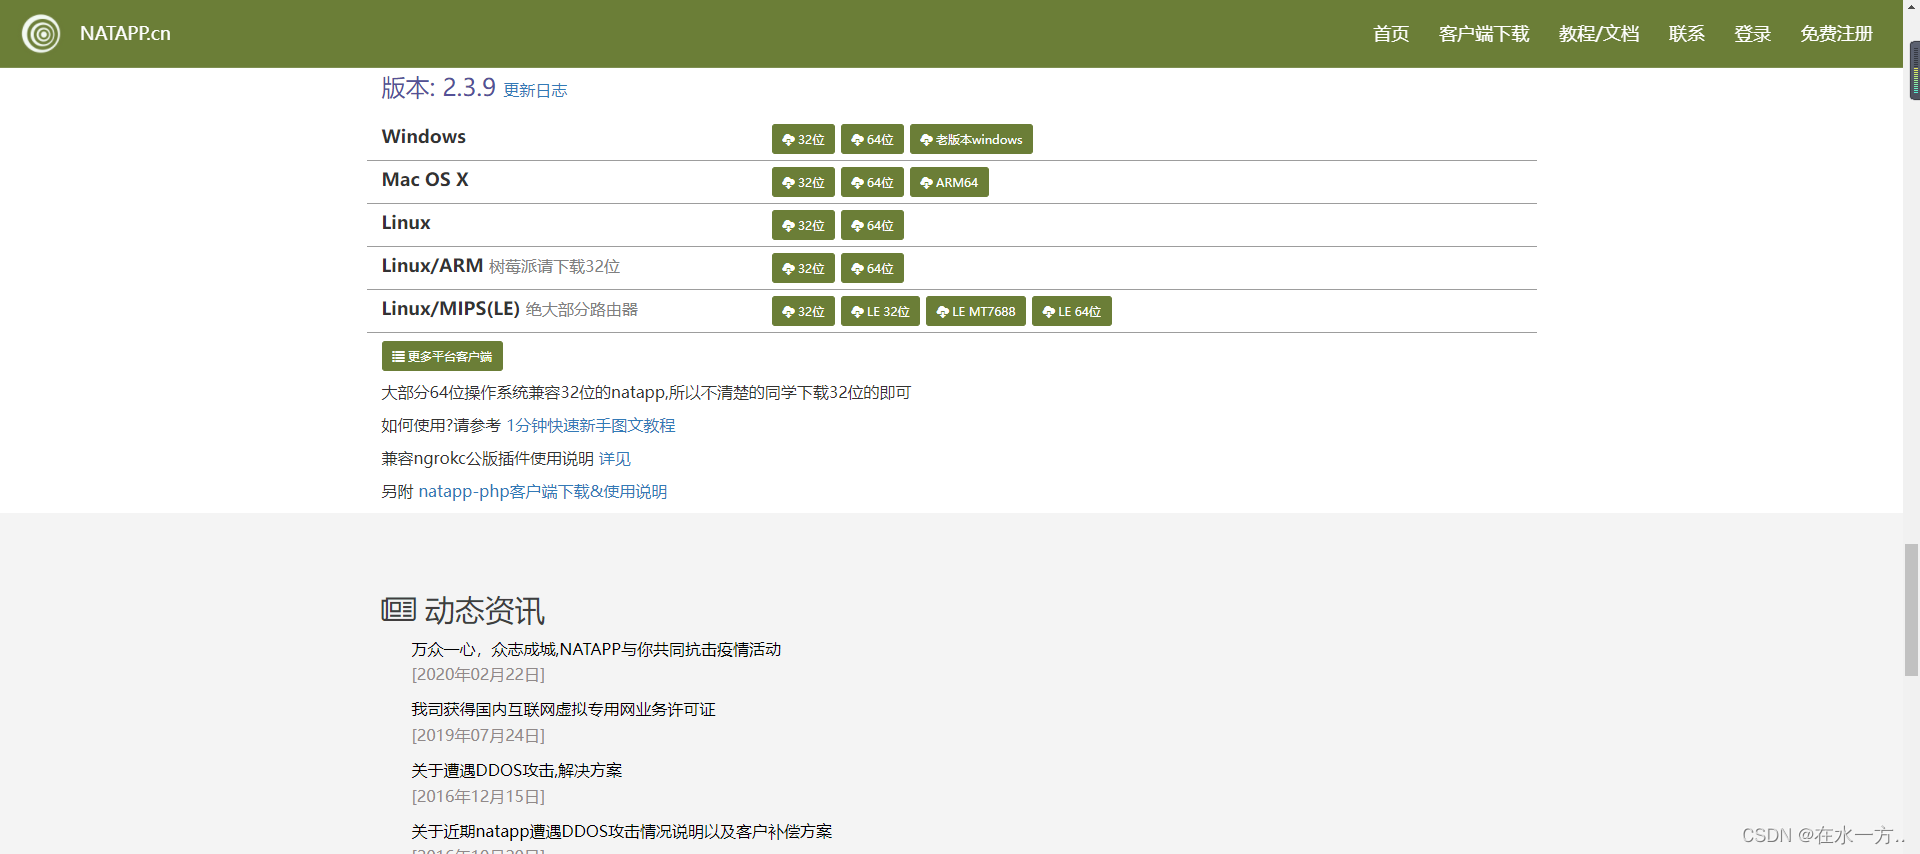Select the 绝大部分路由器 hint text
The image size is (1920, 854).
click(581, 310)
